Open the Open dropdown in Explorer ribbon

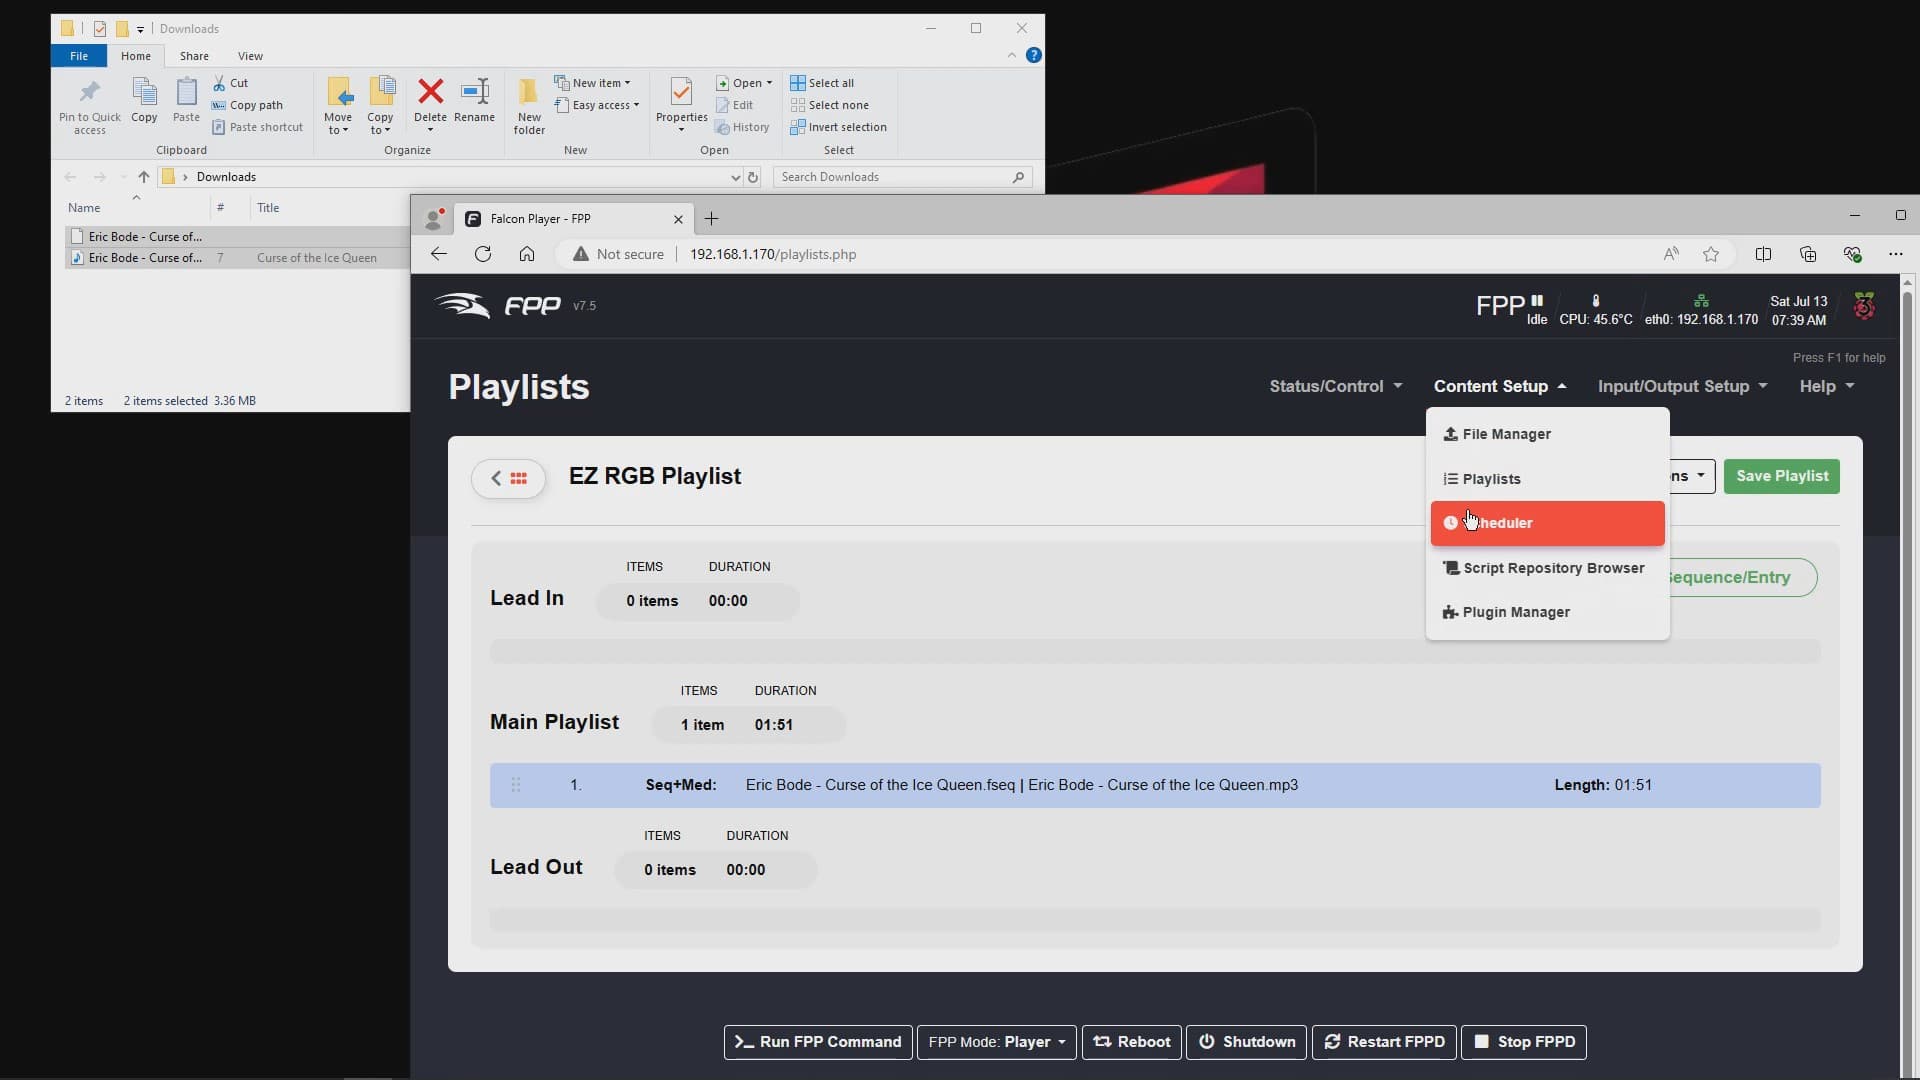tap(744, 83)
